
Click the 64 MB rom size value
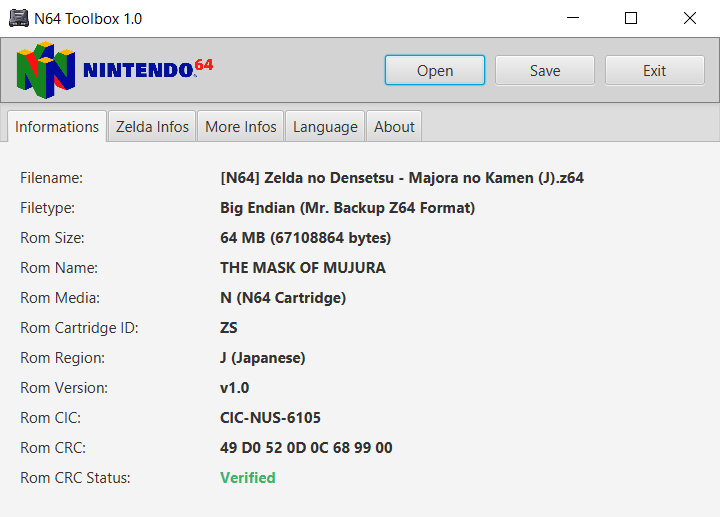pyautogui.click(x=305, y=238)
